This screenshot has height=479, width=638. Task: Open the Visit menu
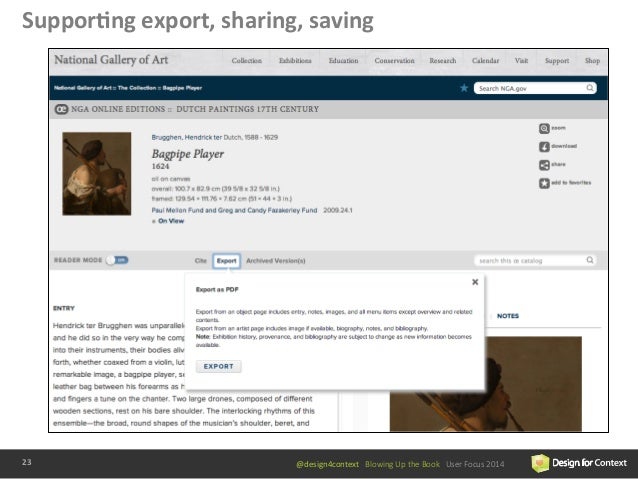pos(521,61)
